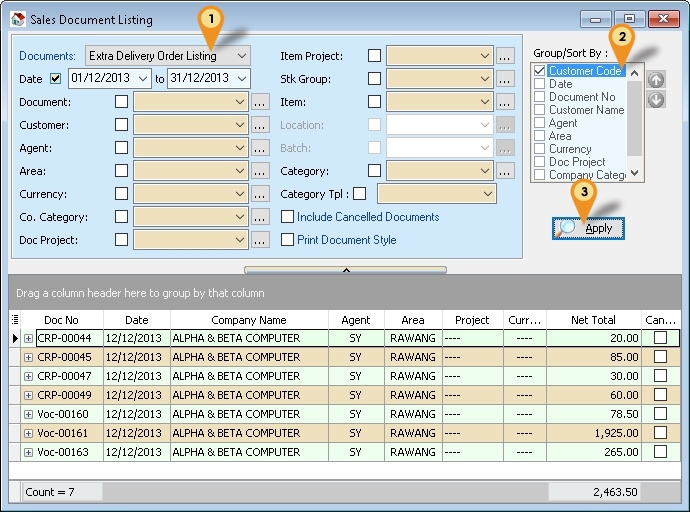The height and width of the screenshot is (512, 690).
Task: Uncheck Customer Code in Group/Sort list
Action: click(x=540, y=72)
